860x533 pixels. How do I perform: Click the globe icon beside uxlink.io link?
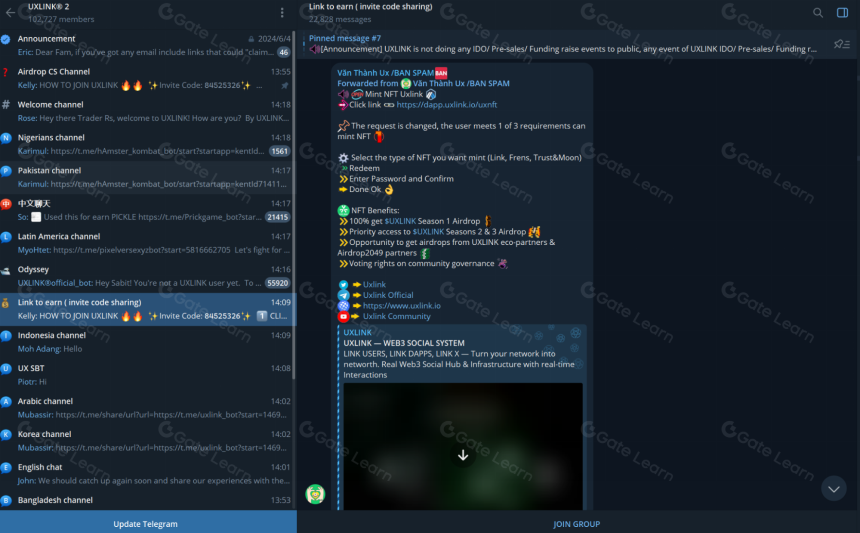pos(343,305)
